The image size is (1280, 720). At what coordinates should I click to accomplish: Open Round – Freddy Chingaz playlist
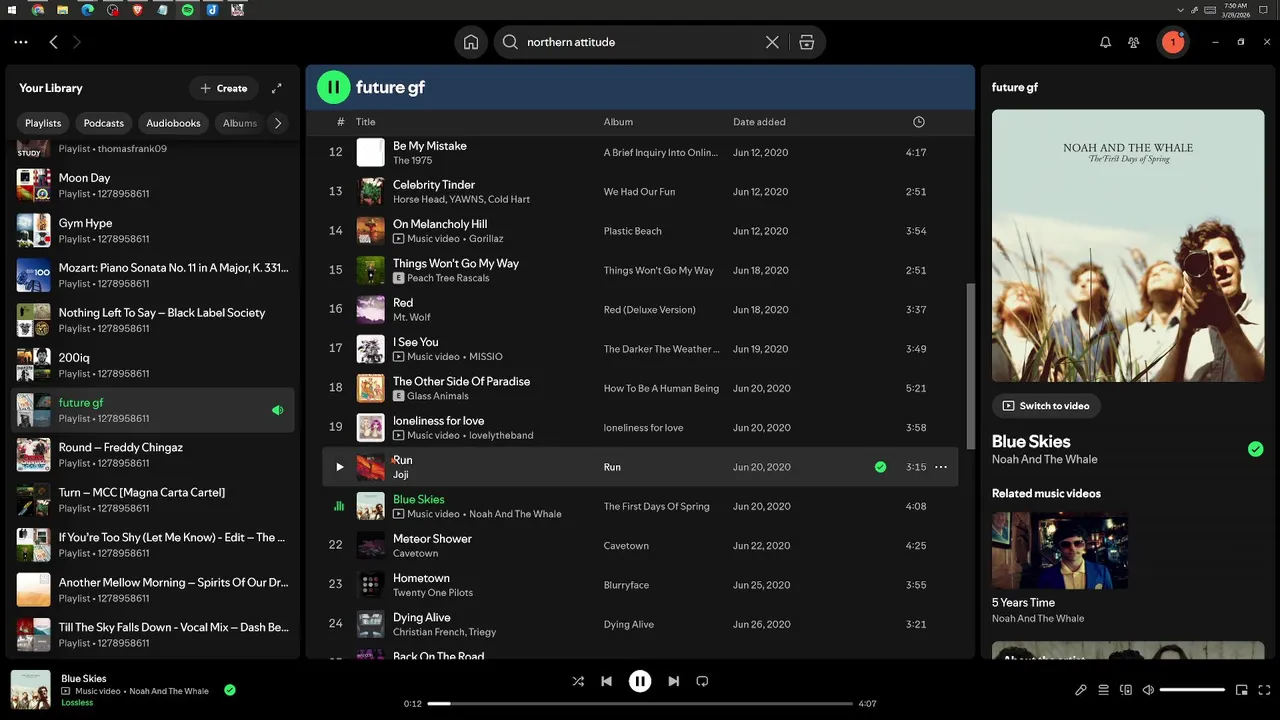153,455
